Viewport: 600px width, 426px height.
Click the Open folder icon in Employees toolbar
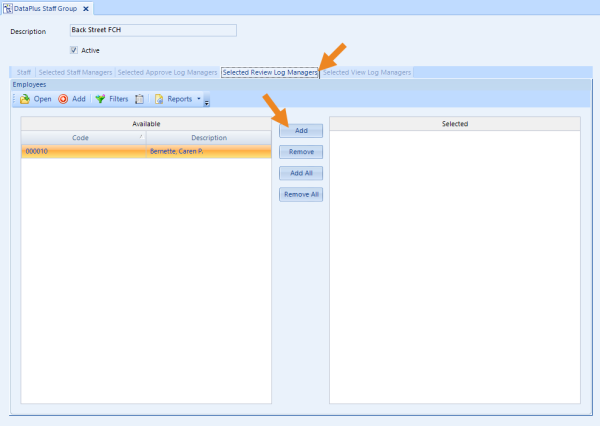tap(25, 99)
